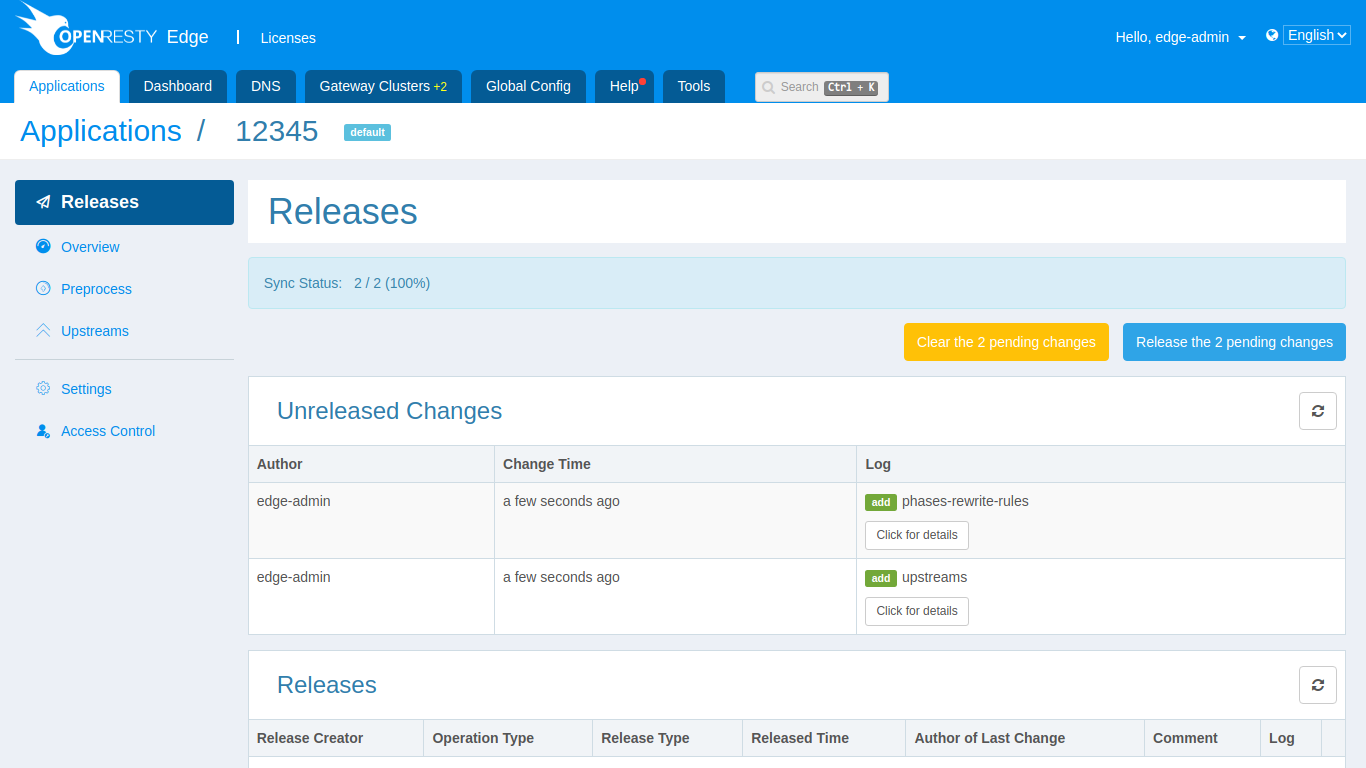Click the Settings gear icon in sidebar
Screen dimensions: 1366x768
click(43, 388)
